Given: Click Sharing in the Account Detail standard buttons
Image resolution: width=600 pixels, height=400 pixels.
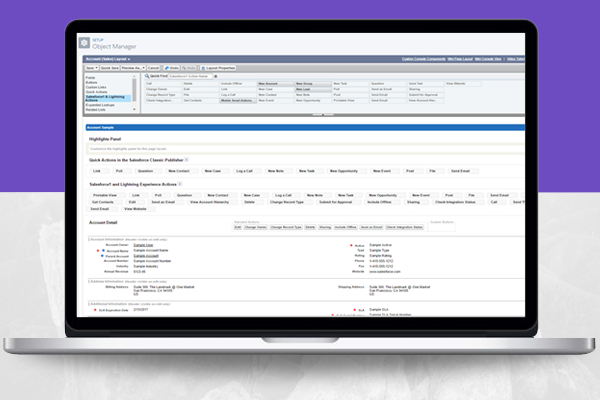Looking at the screenshot, I should 325,227.
